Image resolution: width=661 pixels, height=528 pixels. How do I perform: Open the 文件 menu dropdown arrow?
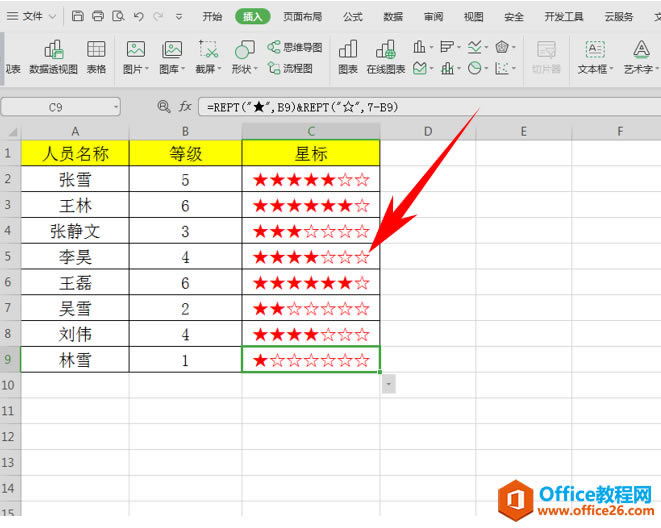click(52, 17)
